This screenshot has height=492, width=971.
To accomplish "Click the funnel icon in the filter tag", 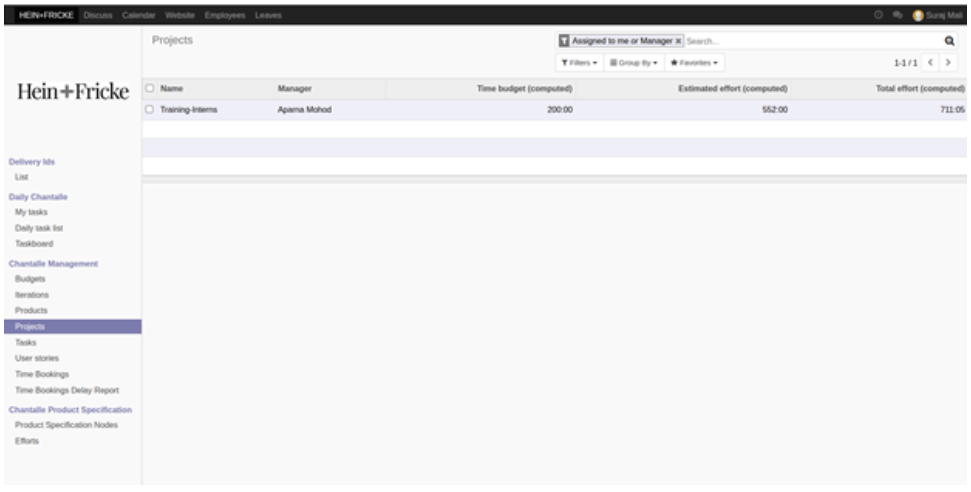I will [565, 41].
